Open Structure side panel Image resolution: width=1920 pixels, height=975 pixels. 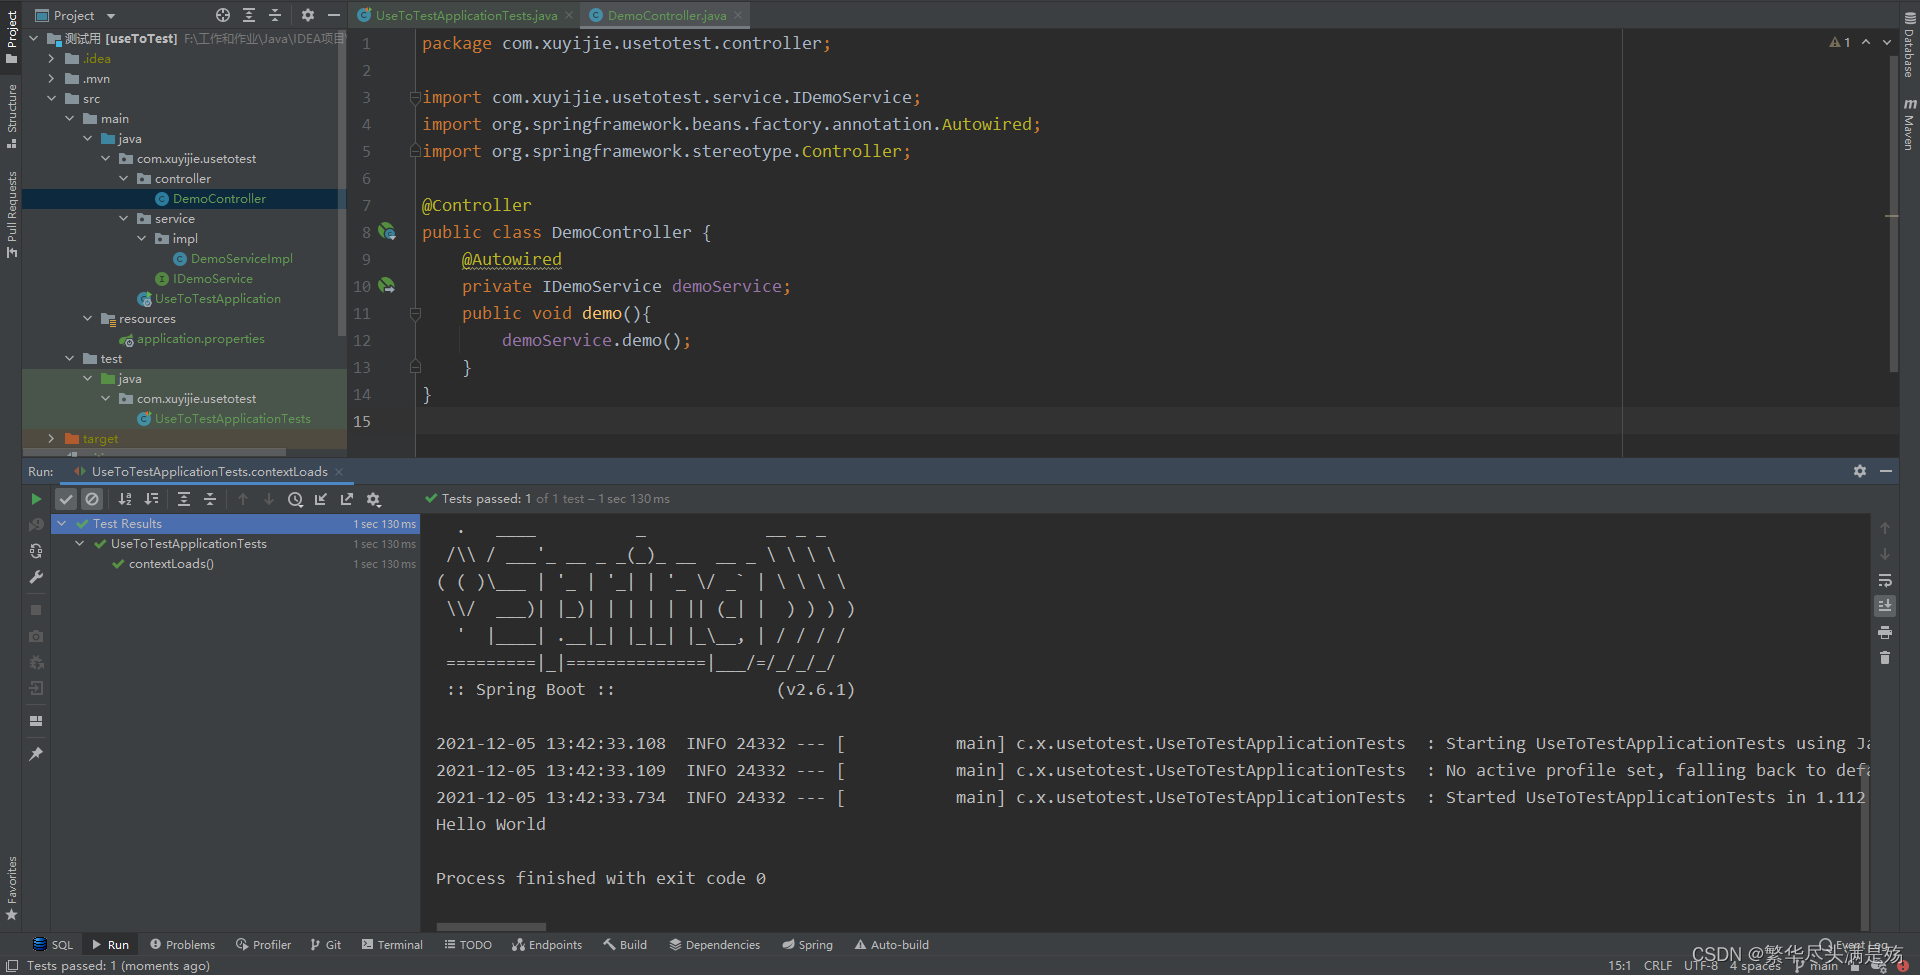(12, 116)
